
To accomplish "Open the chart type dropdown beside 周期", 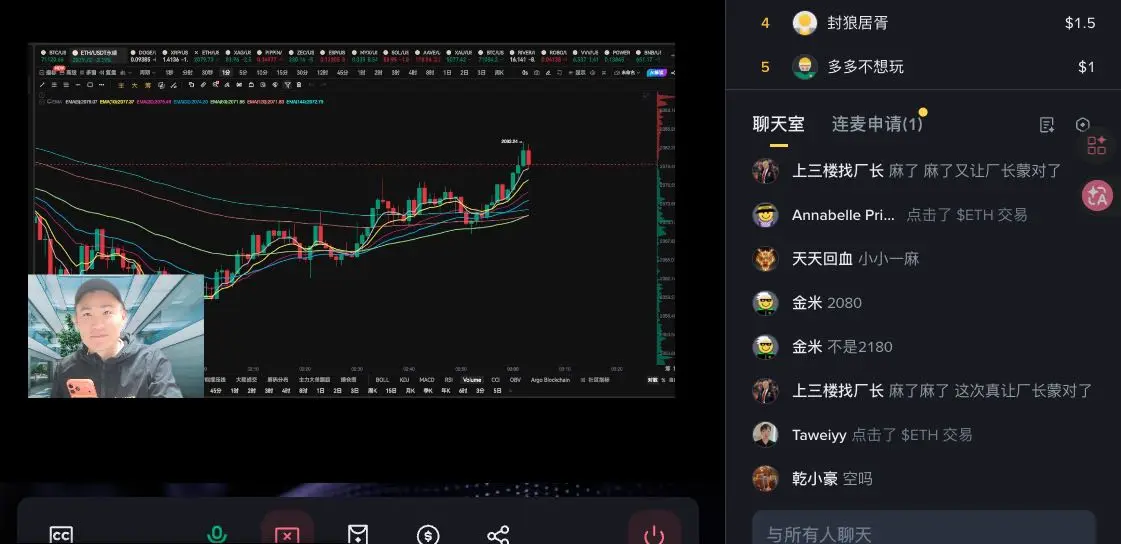I will tap(125, 73).
